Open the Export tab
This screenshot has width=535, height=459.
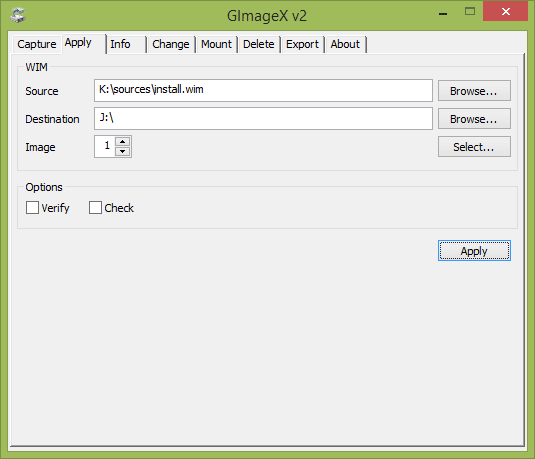click(302, 44)
